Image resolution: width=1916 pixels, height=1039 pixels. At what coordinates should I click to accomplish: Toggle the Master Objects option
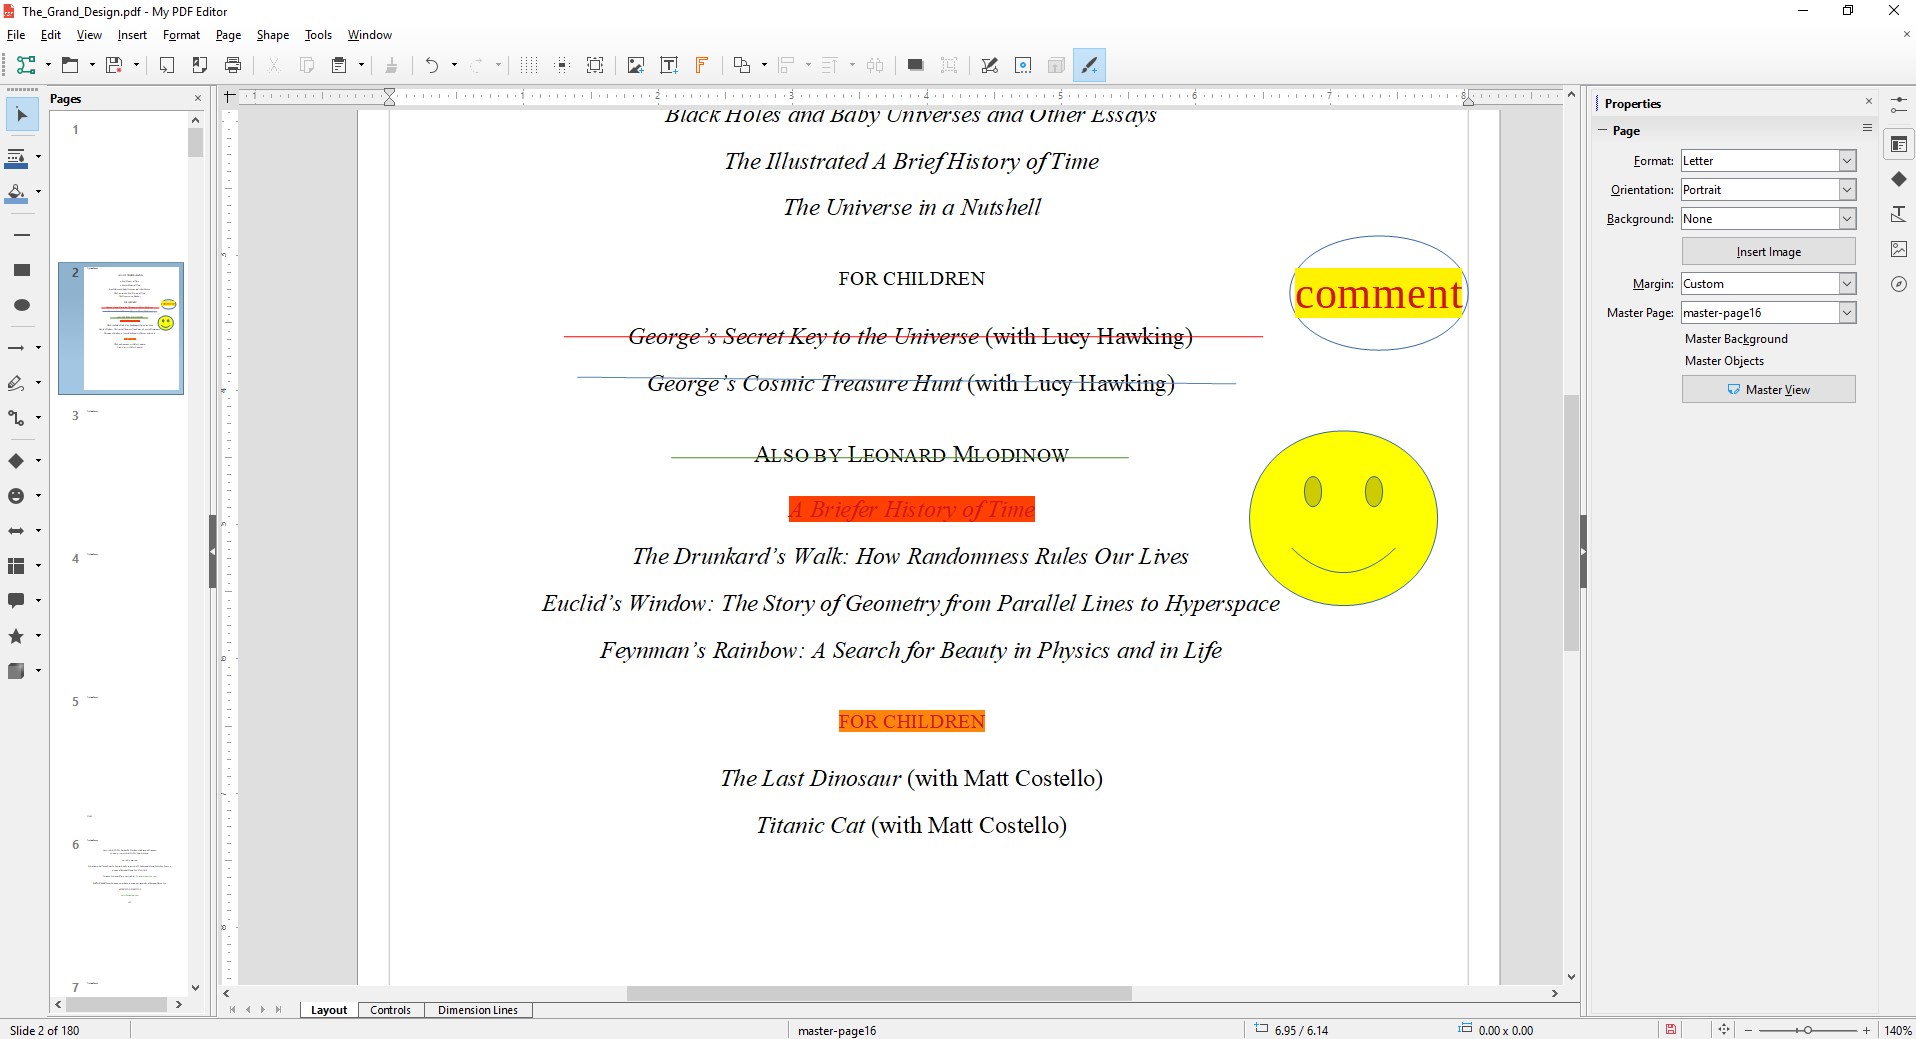click(1724, 361)
